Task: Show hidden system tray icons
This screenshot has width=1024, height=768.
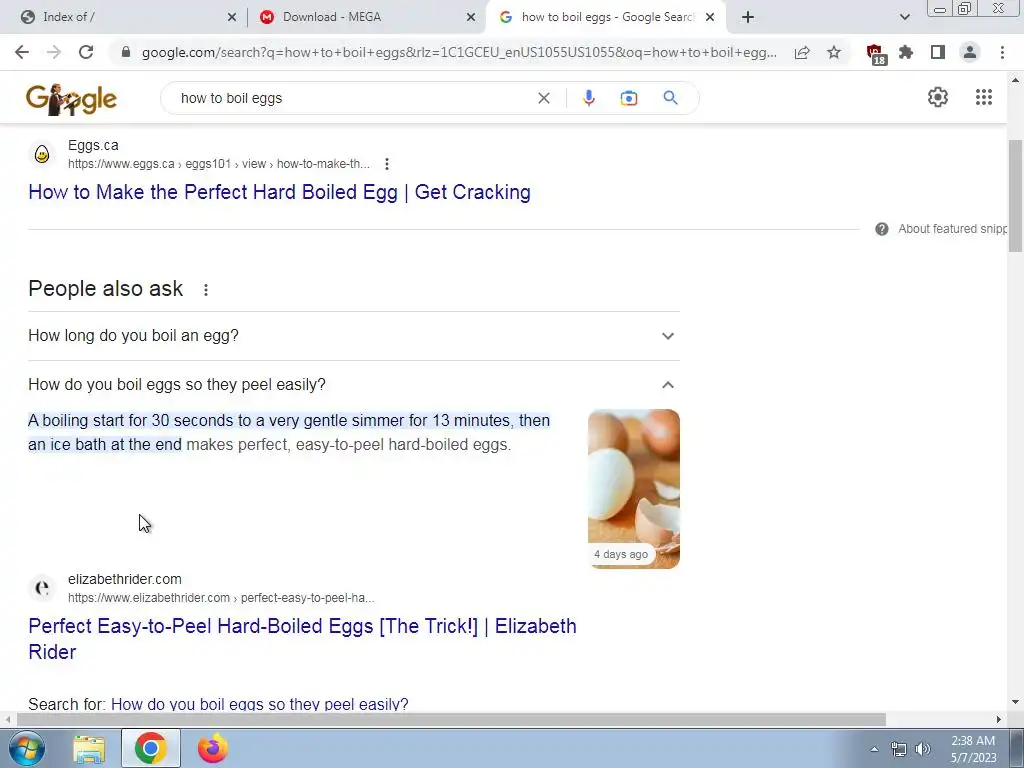Action: 874,749
